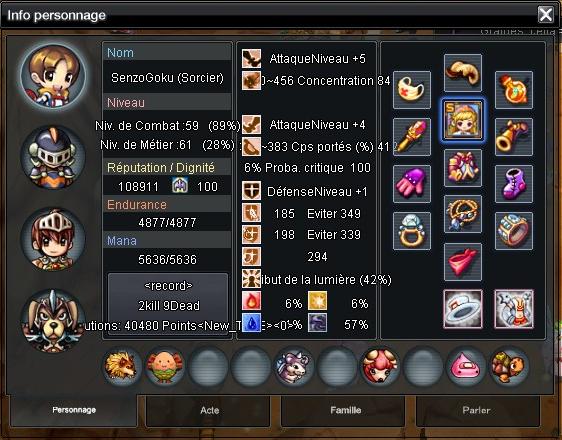The width and height of the screenshot is (562, 440).
Task: Select the red scarf equipment slot
Action: point(463,262)
